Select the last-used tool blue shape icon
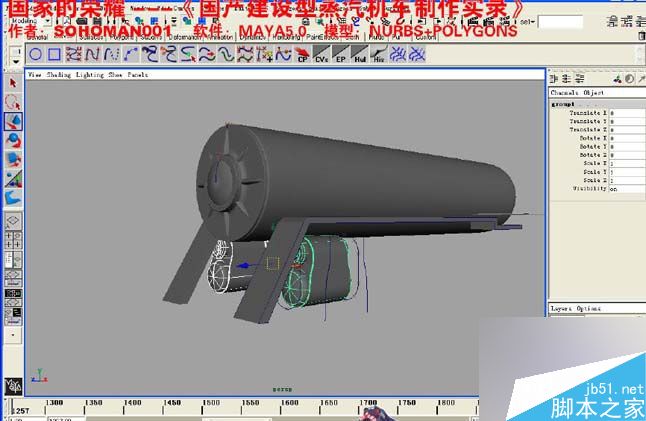This screenshot has height=421, width=646. 13,198
